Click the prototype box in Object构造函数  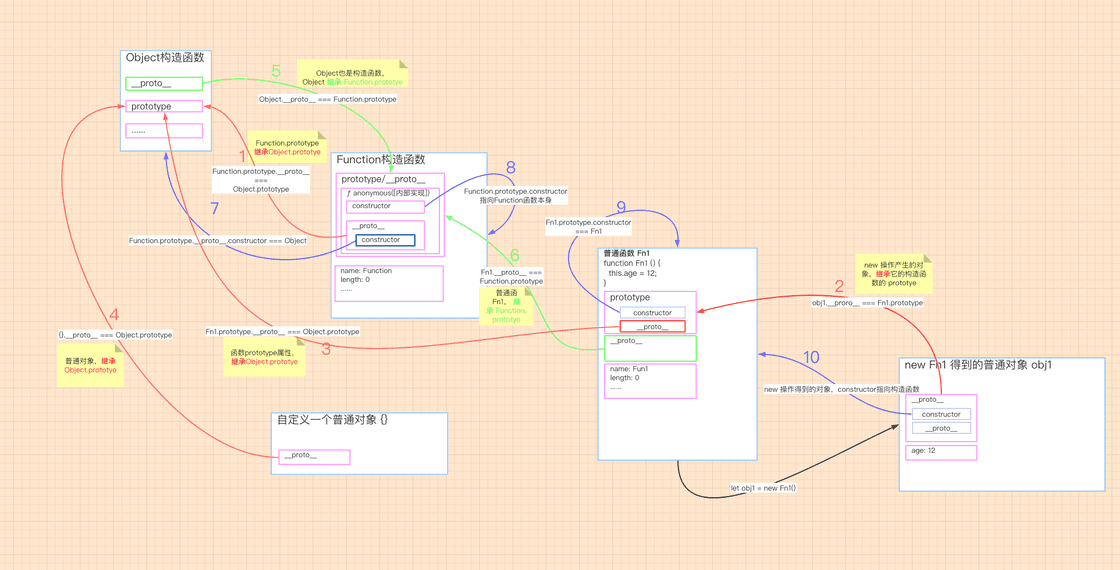pos(164,106)
